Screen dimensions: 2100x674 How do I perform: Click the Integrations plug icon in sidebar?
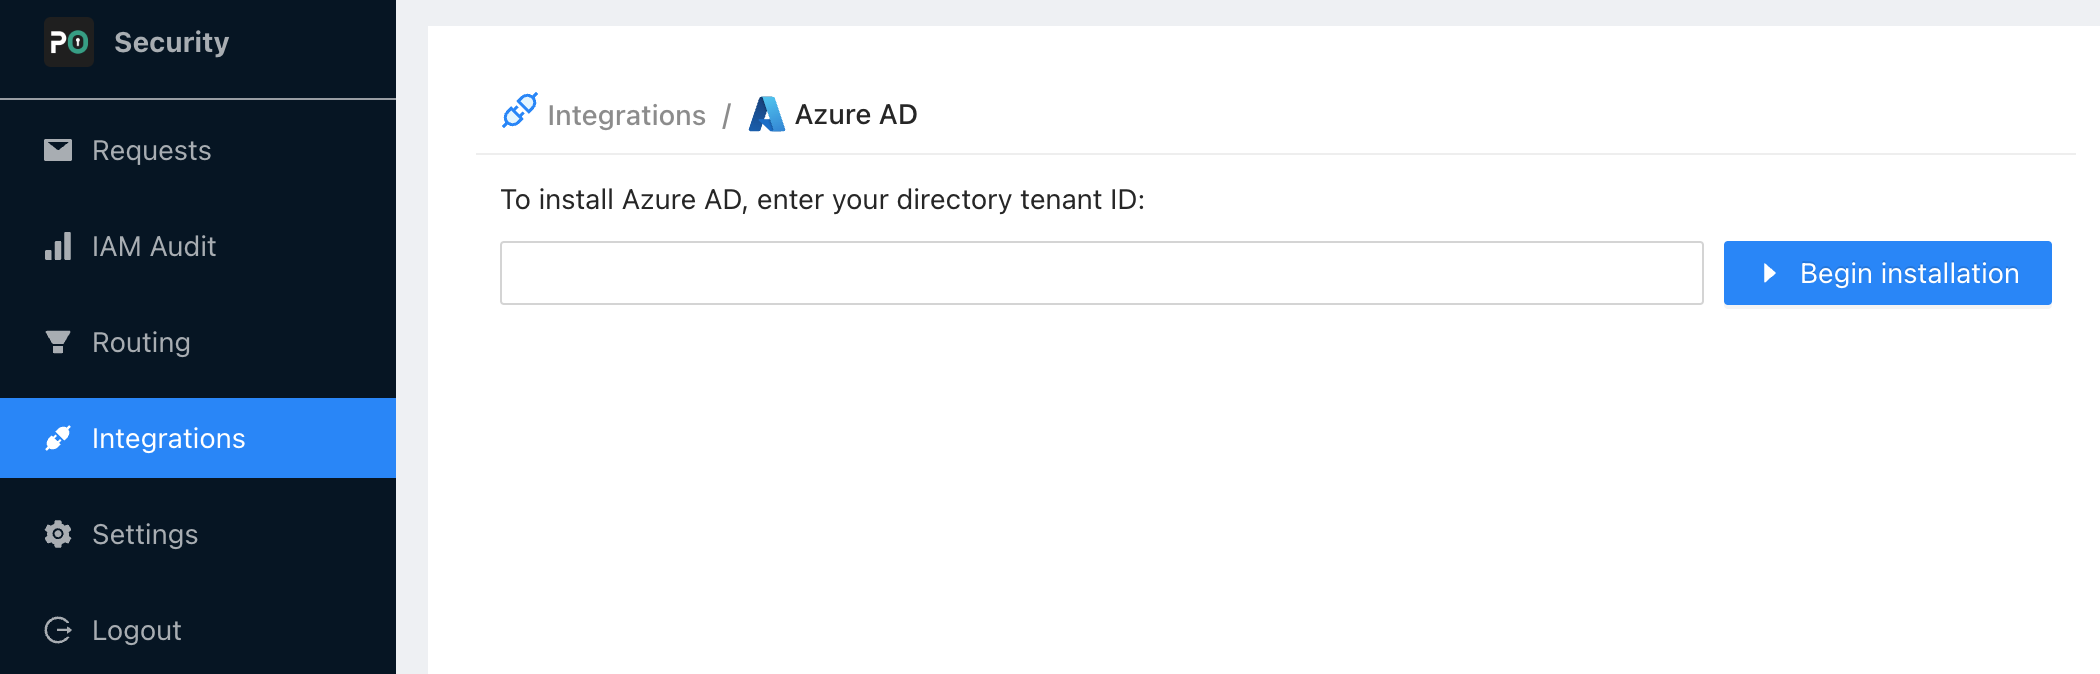[x=58, y=438]
